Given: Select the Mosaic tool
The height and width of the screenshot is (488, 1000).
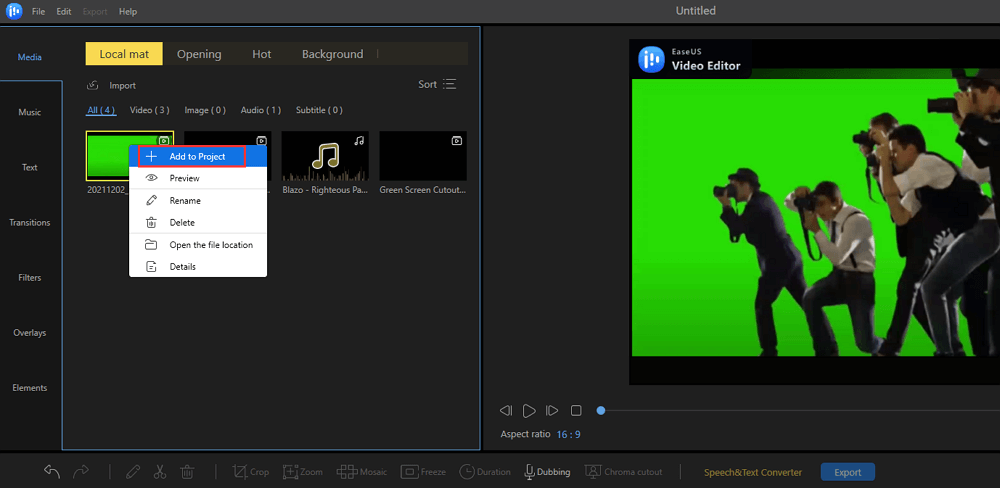Looking at the screenshot, I should click(361, 472).
